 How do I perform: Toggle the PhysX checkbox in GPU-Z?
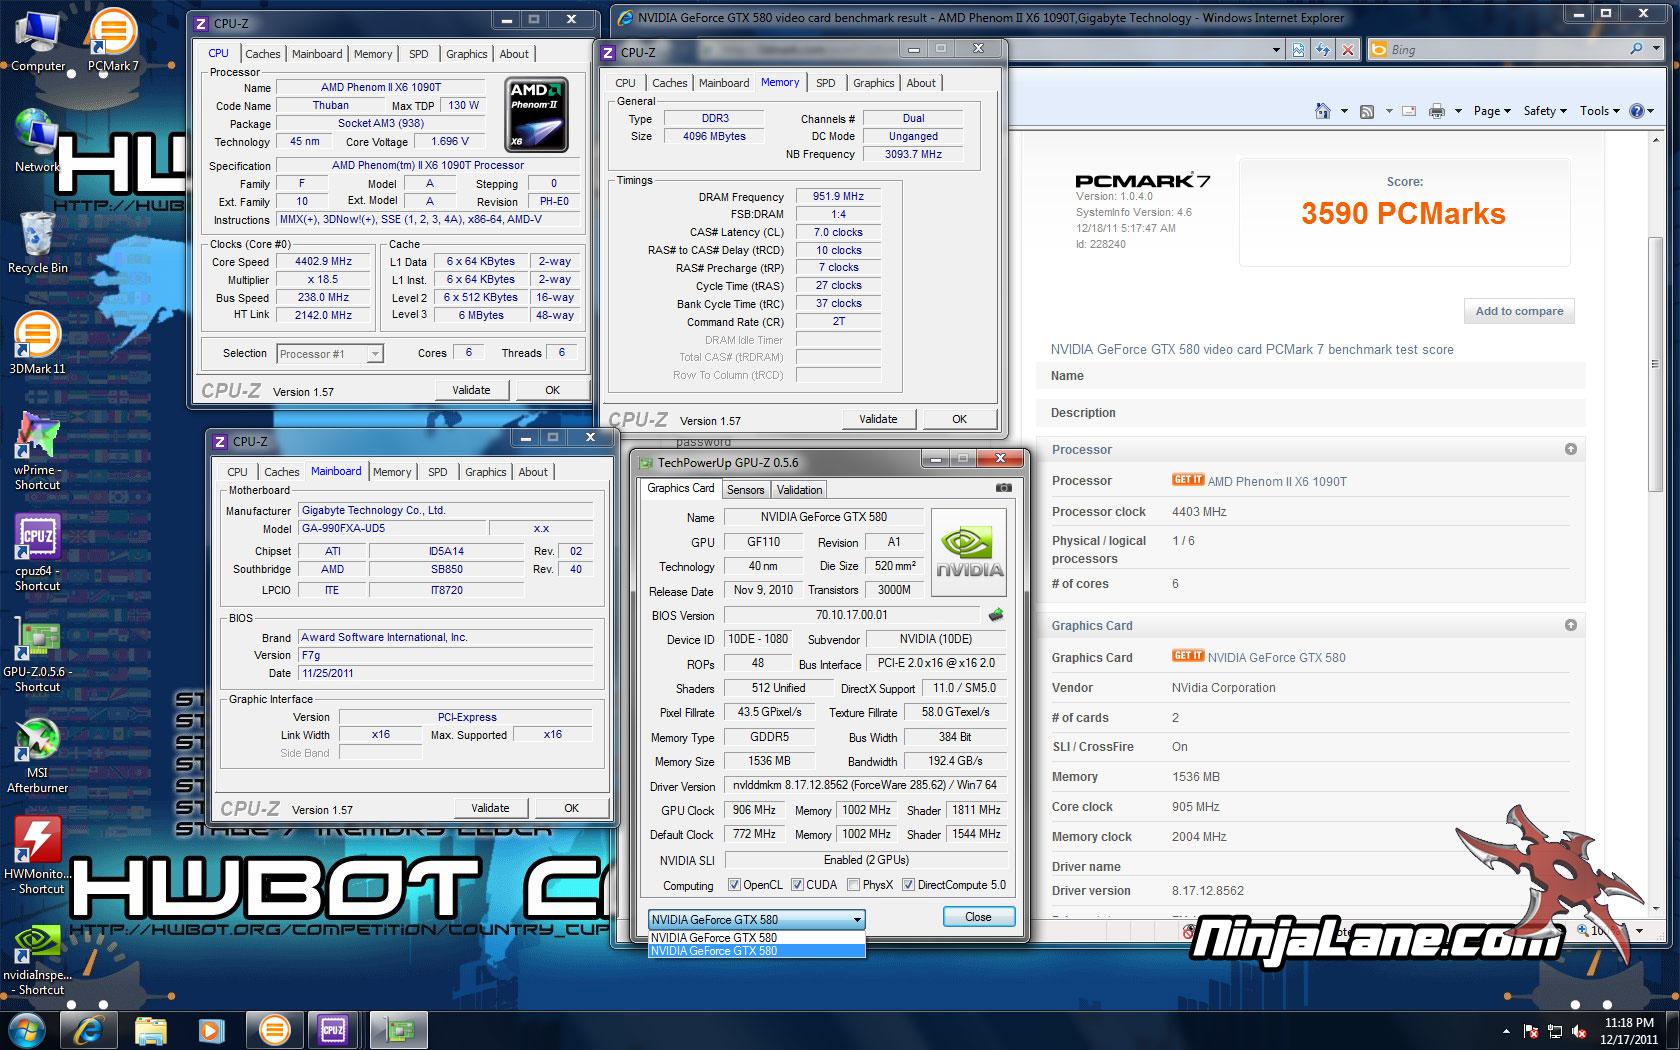(x=853, y=885)
